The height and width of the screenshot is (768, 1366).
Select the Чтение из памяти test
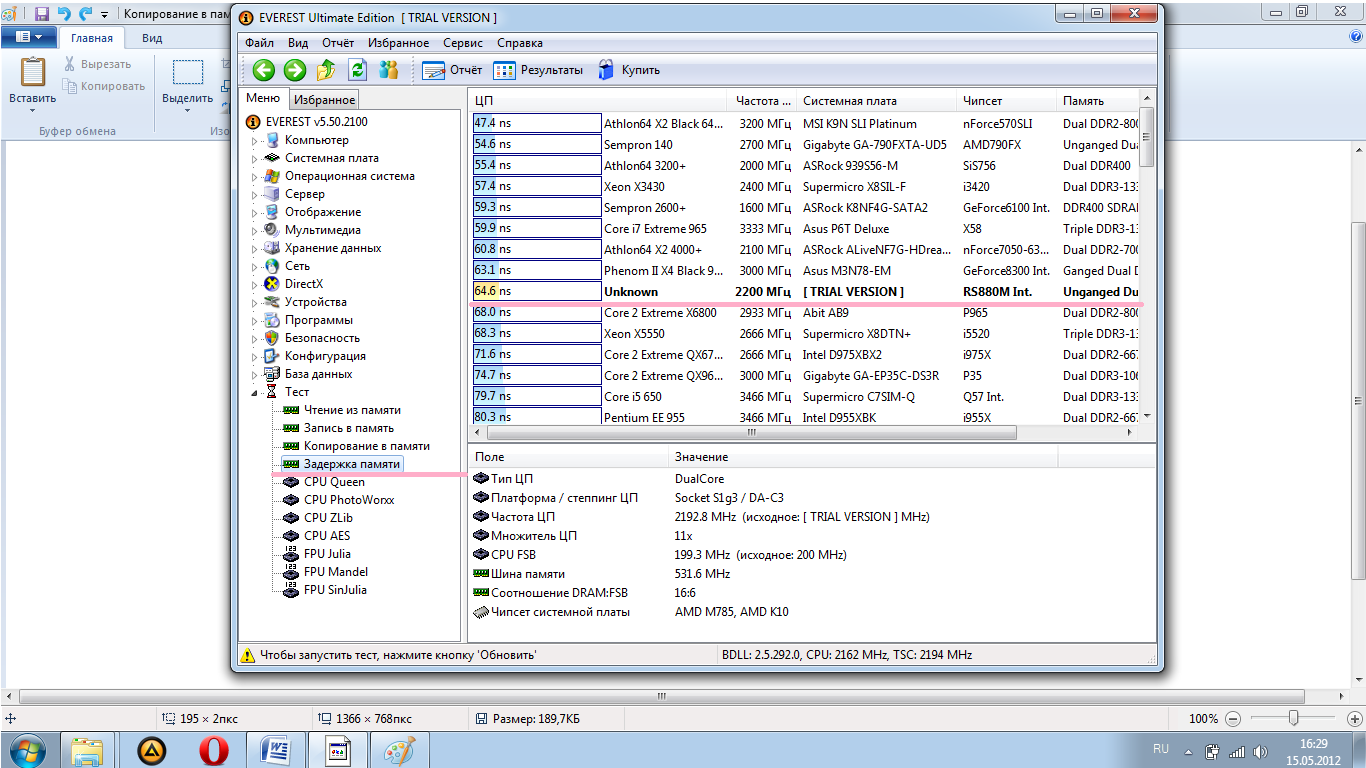pos(352,410)
